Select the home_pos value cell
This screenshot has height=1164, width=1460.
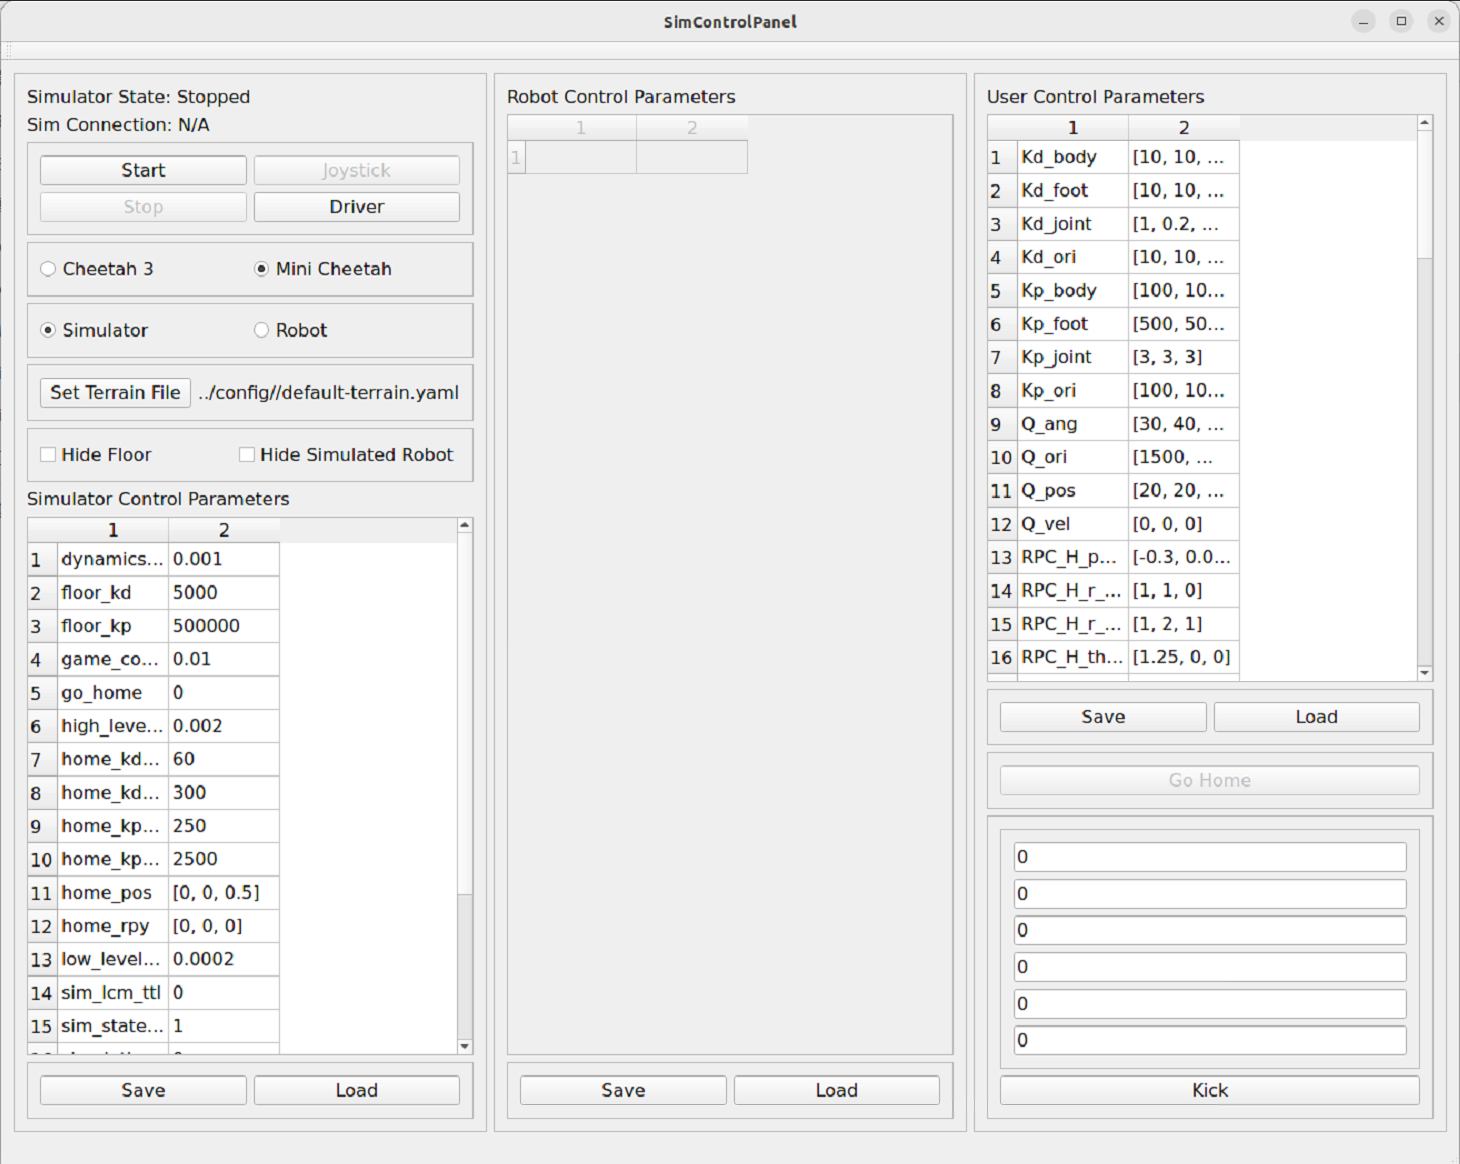(x=223, y=893)
